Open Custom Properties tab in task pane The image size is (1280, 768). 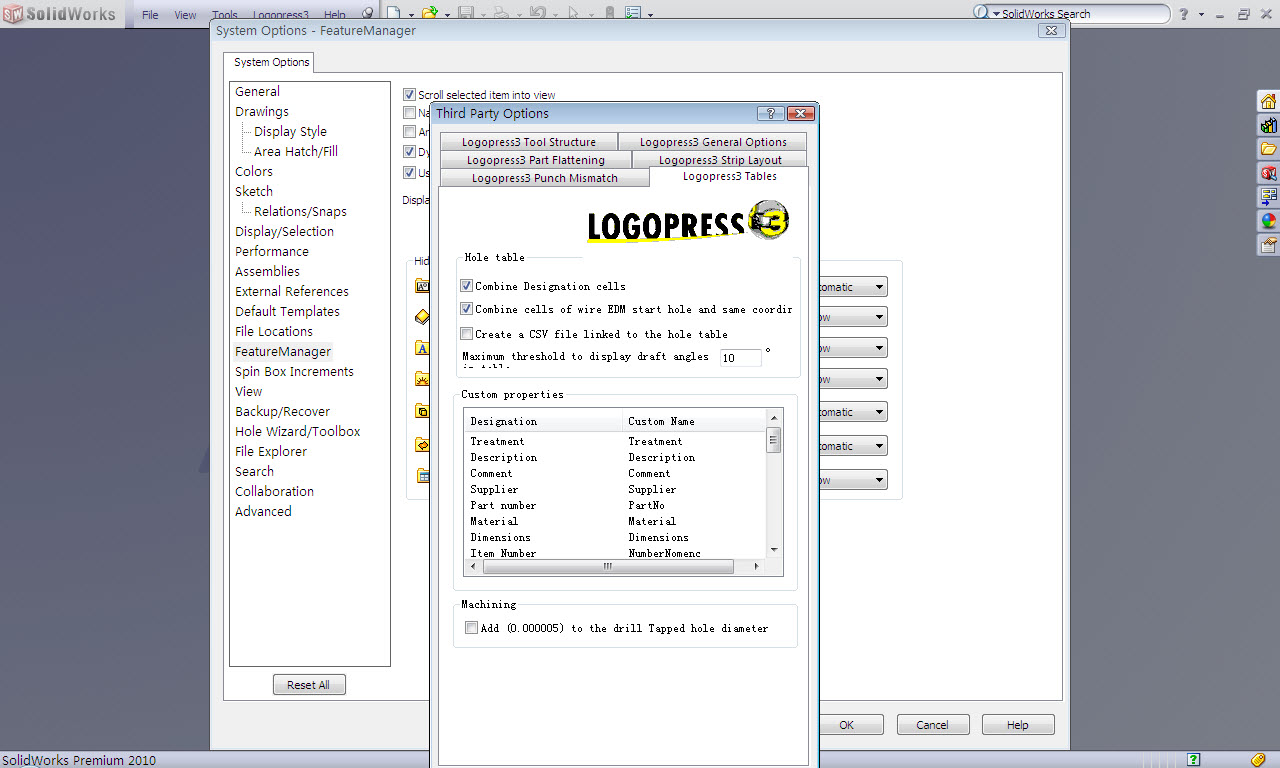pos(1268,245)
